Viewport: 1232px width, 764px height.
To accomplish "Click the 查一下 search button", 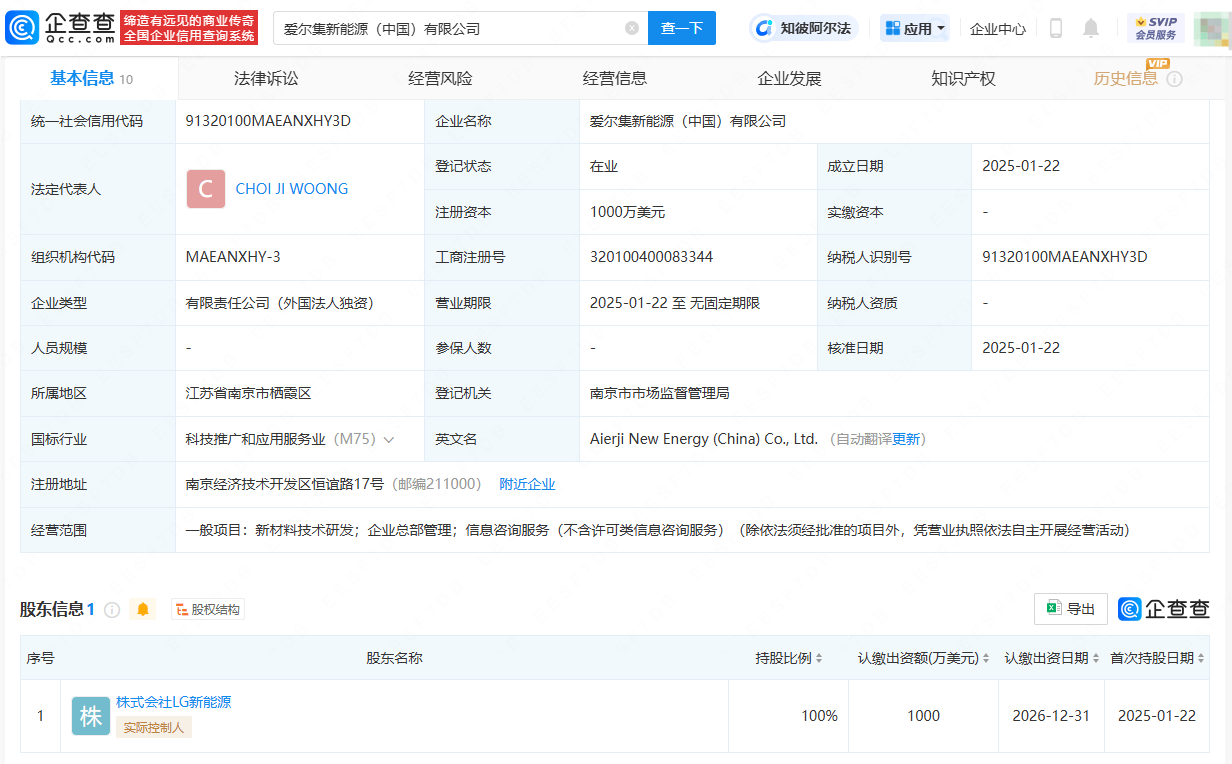I will pos(682,28).
